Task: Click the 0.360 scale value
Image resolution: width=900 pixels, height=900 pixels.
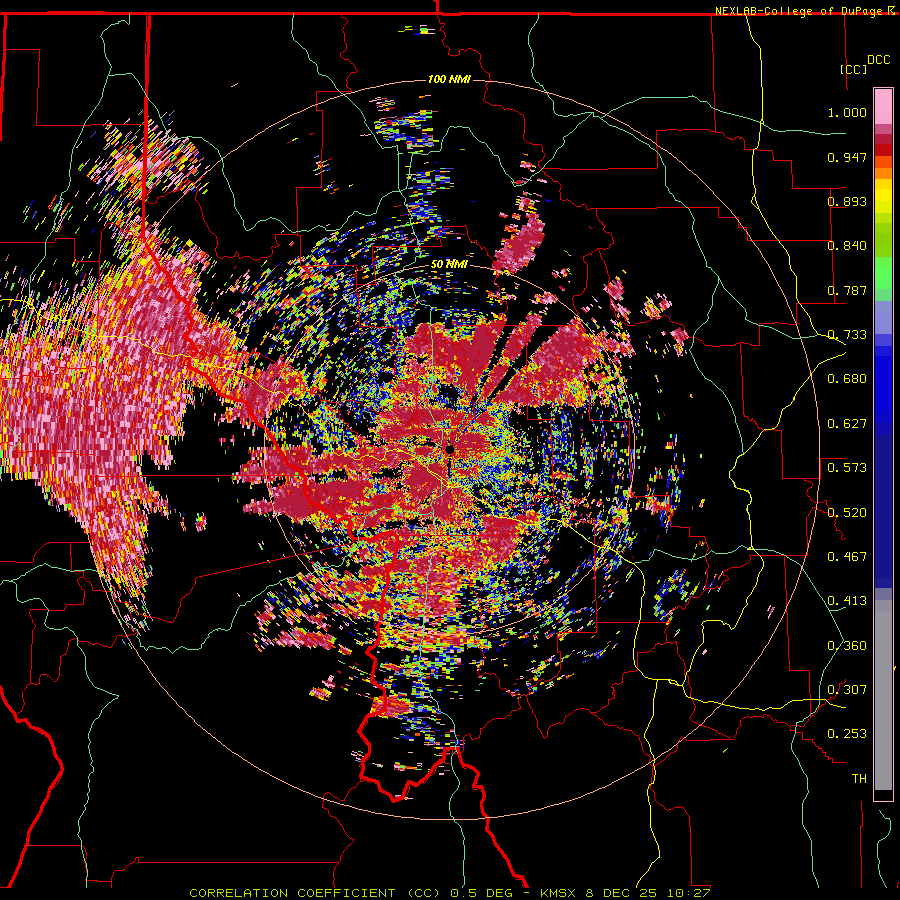Action: point(847,646)
